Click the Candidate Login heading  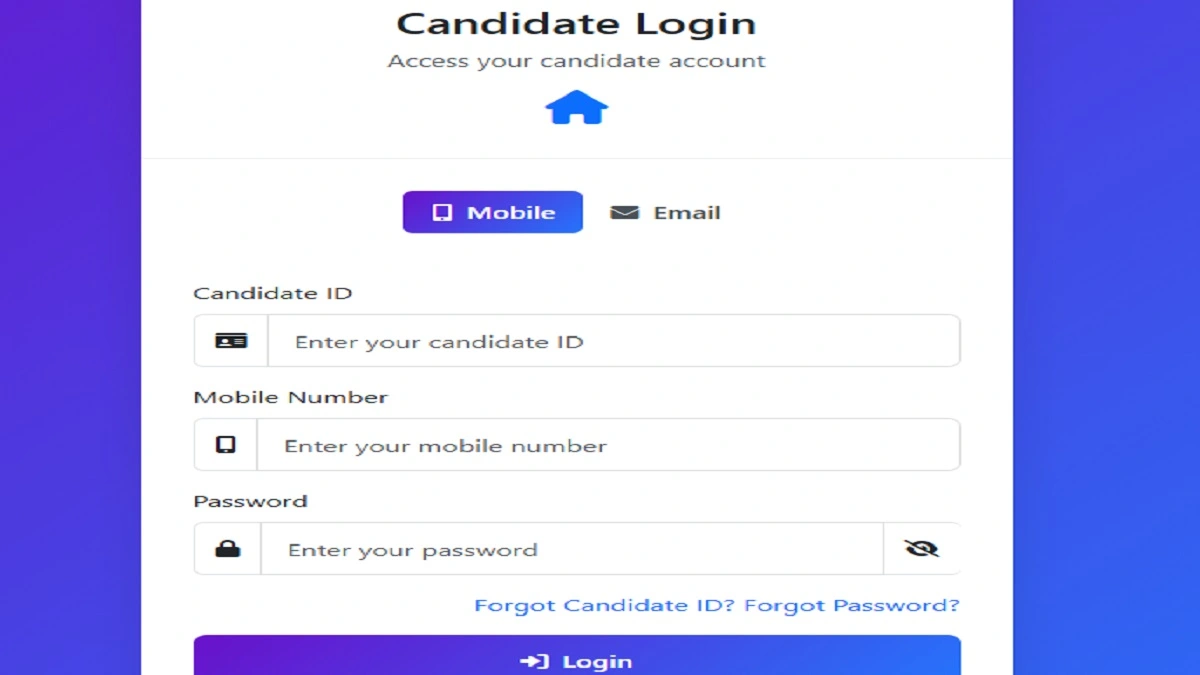(x=576, y=23)
